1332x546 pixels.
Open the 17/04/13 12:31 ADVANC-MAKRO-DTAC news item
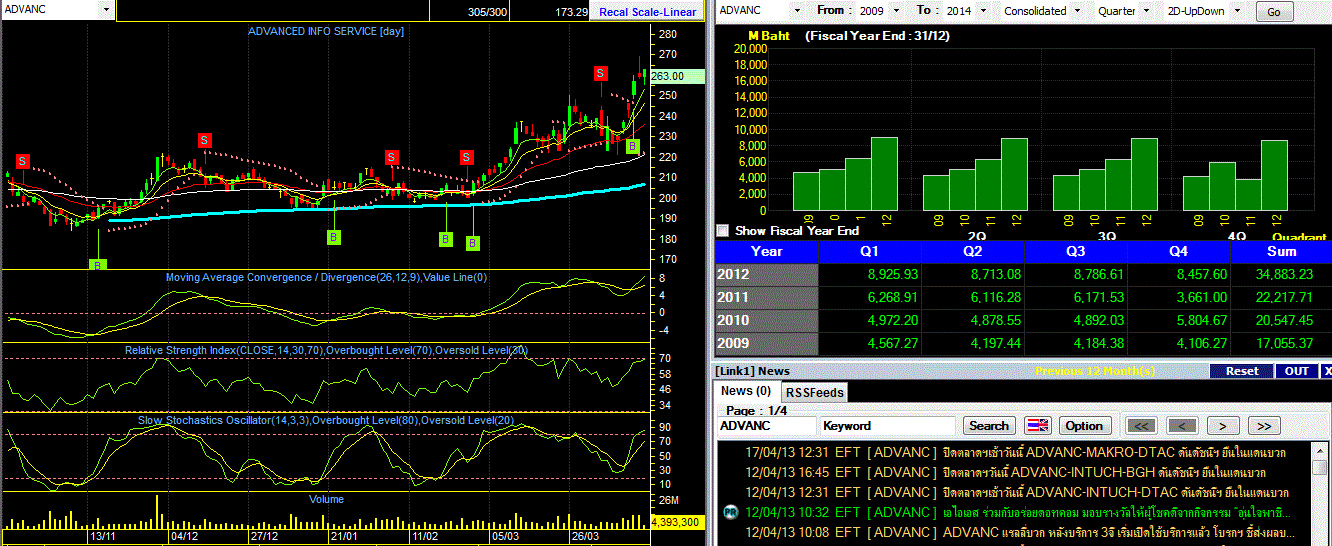click(1016, 452)
